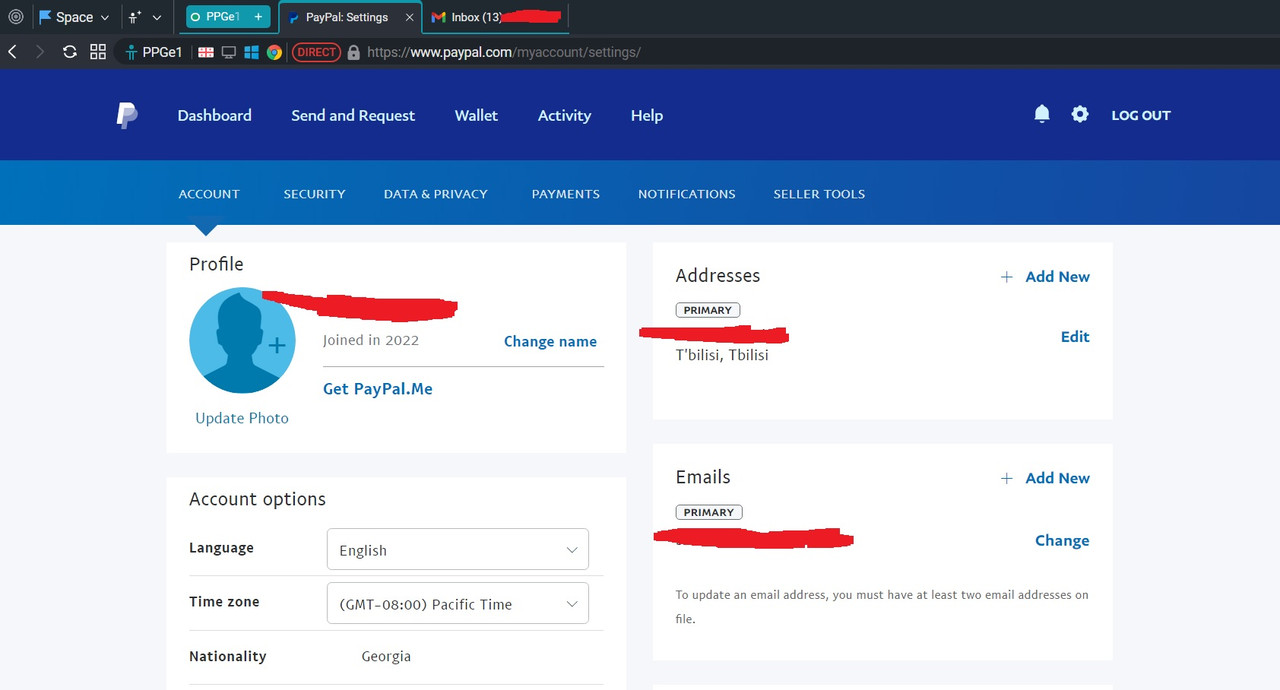1280x690 pixels.
Task: Click the plus on PPGe1 tab
Action: click(259, 17)
